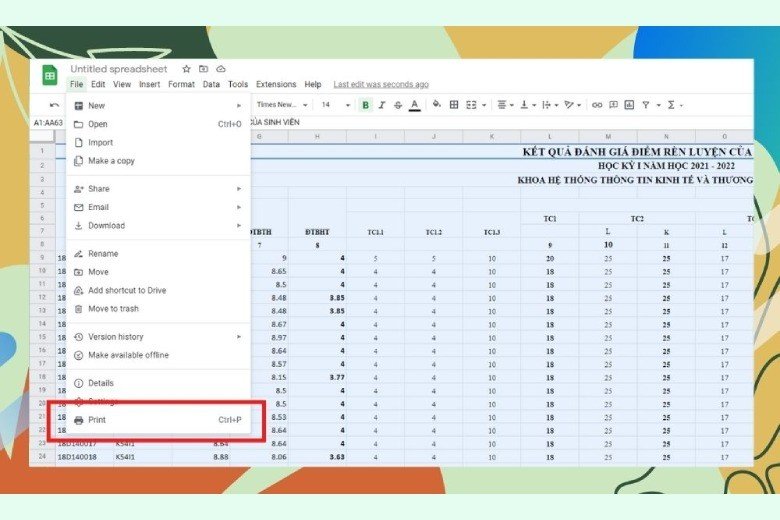
Task: Open the Help menu
Action: 313,84
